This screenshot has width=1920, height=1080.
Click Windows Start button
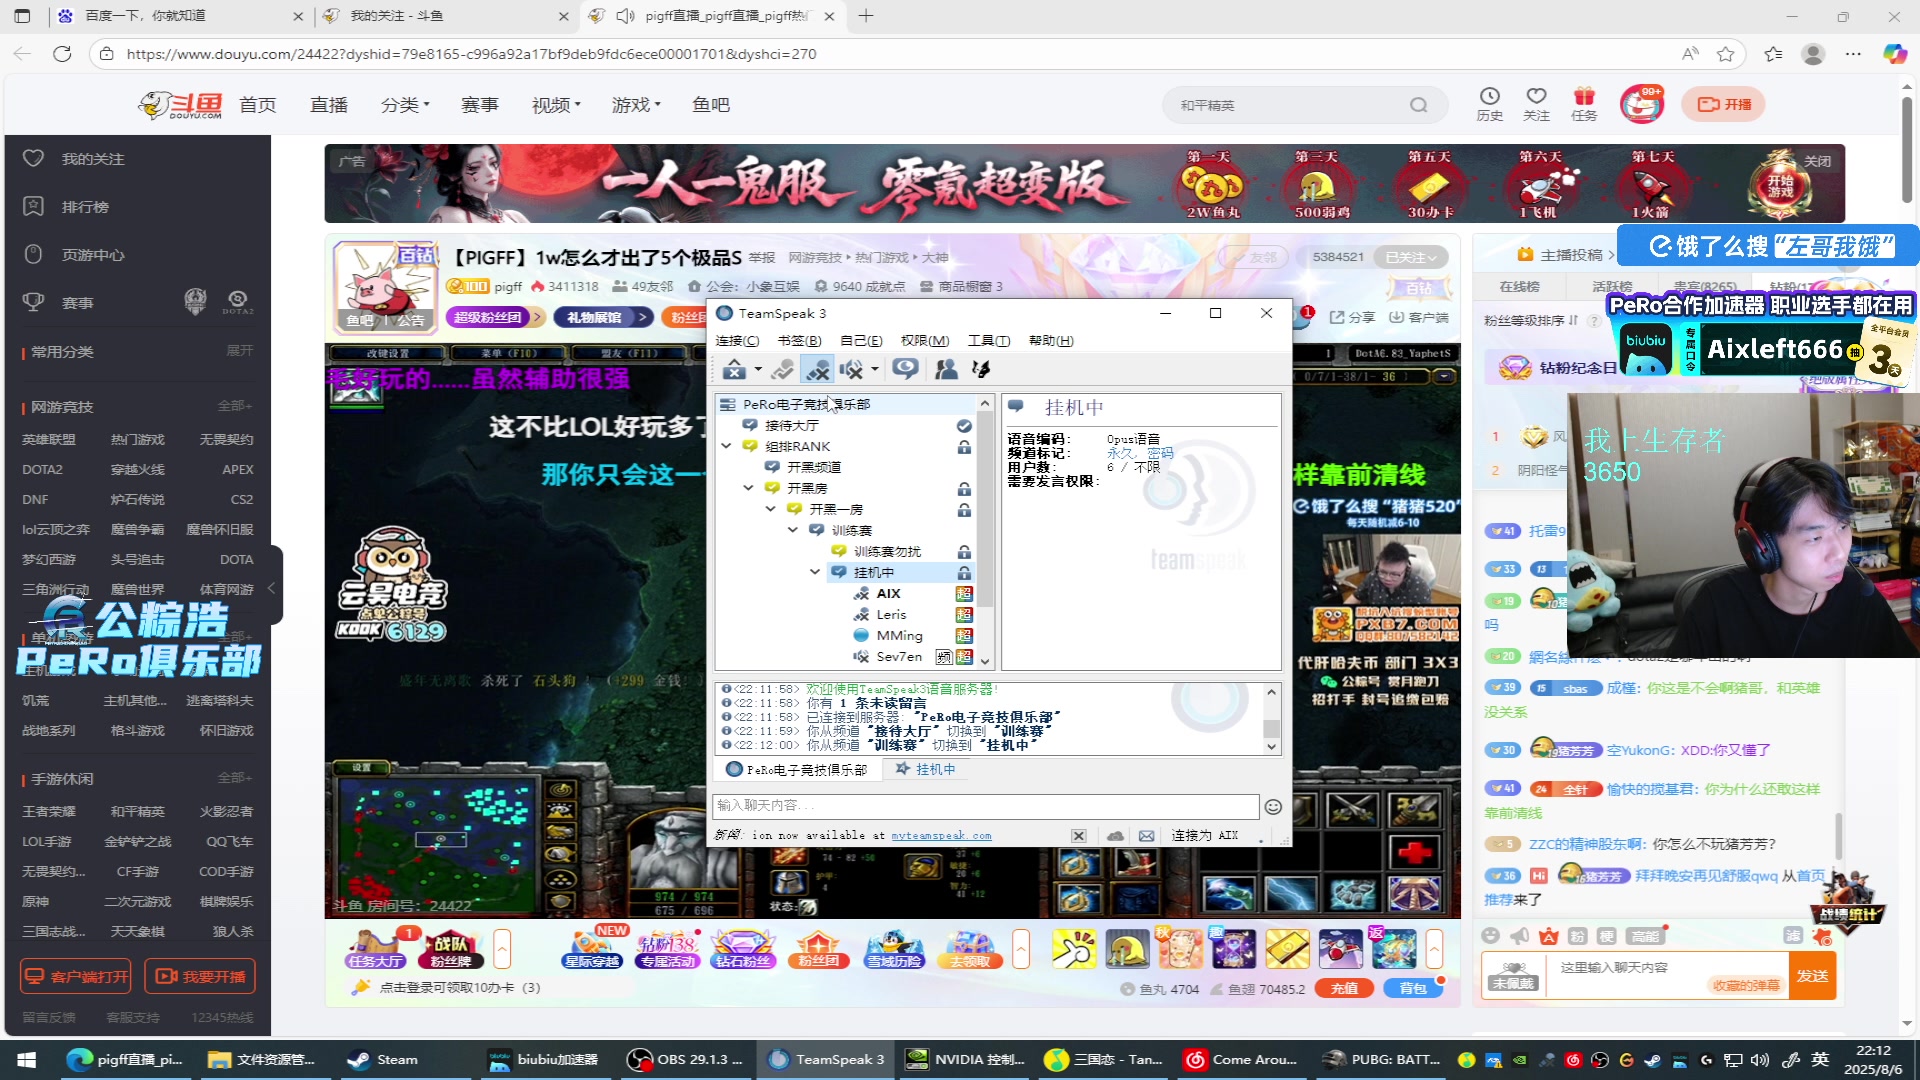(x=27, y=1060)
